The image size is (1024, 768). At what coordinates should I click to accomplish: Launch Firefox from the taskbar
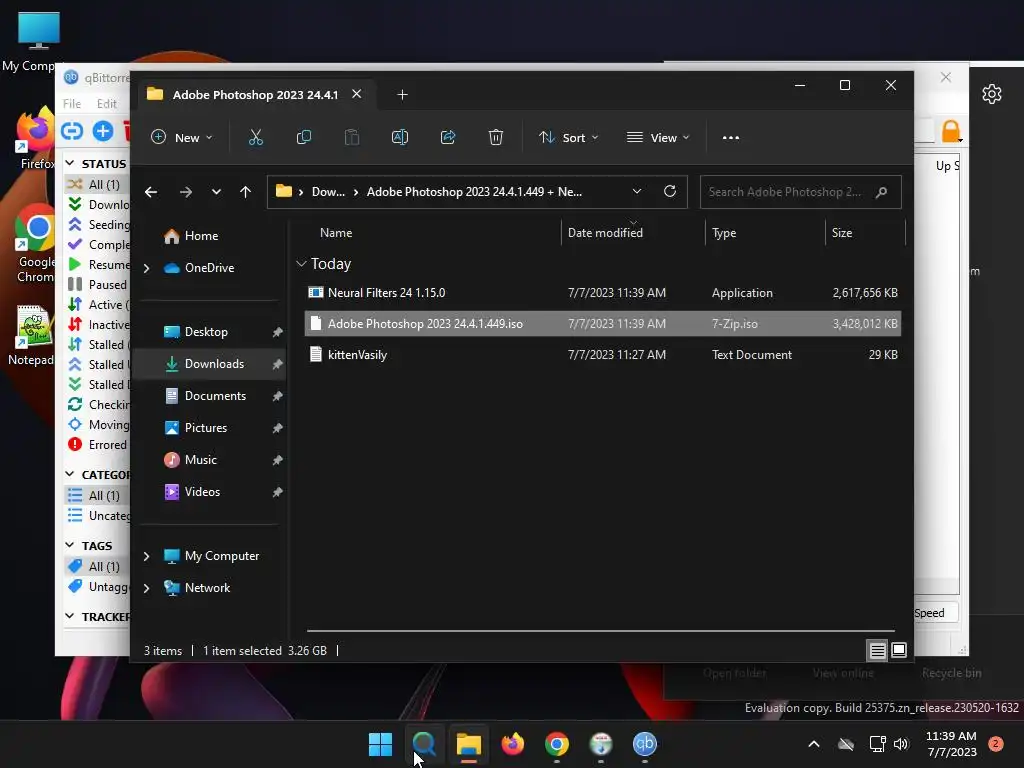pos(513,744)
